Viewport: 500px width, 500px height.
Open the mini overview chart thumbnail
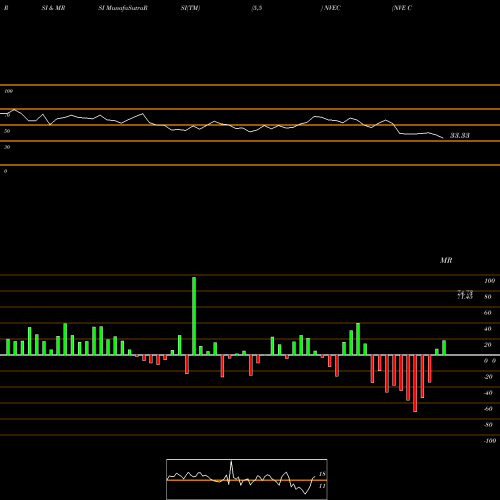click(247, 479)
